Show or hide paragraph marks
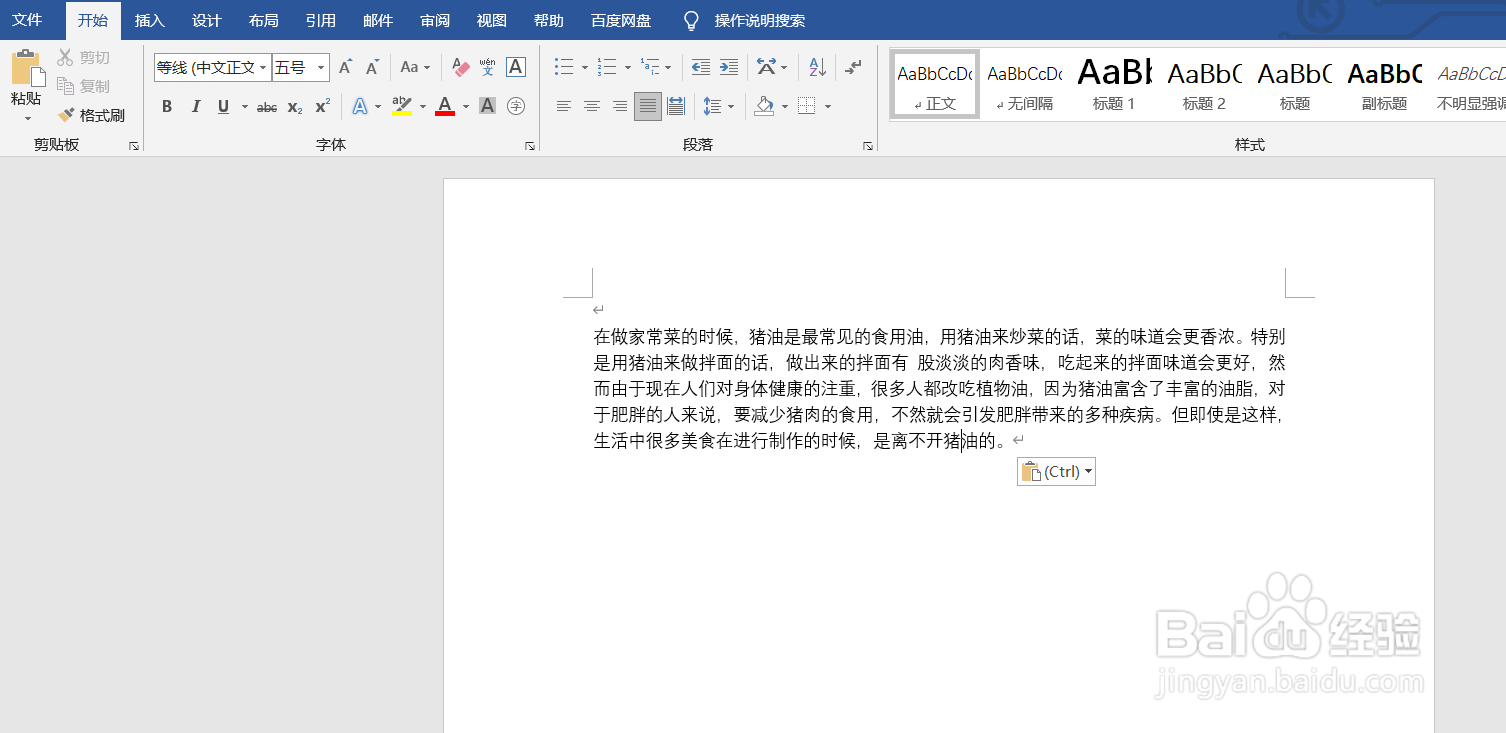Screen dimensions: 1506x733 pyautogui.click(x=853, y=67)
